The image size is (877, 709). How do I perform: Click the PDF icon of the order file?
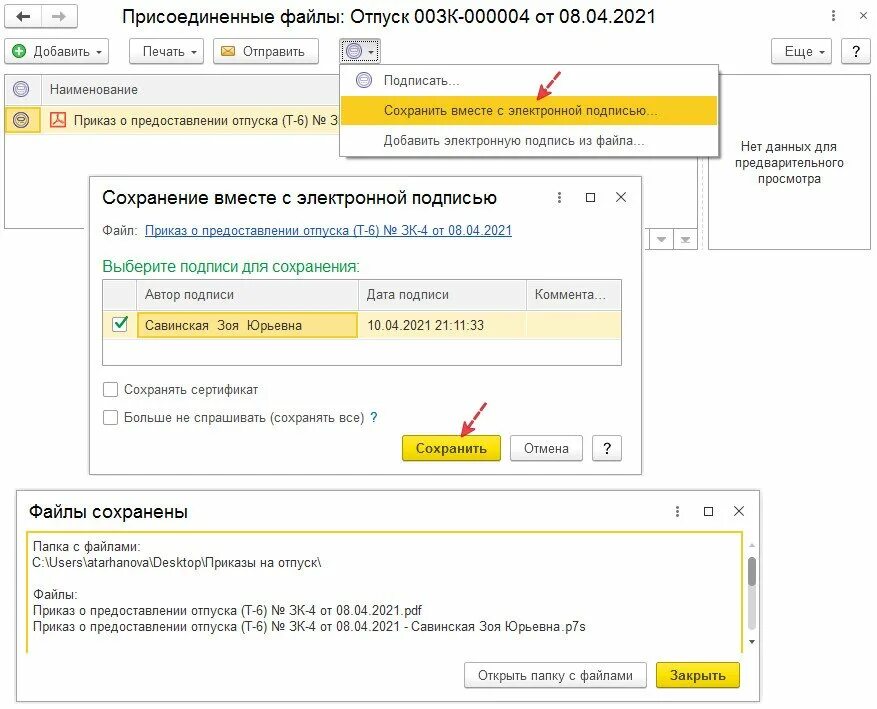coord(58,120)
